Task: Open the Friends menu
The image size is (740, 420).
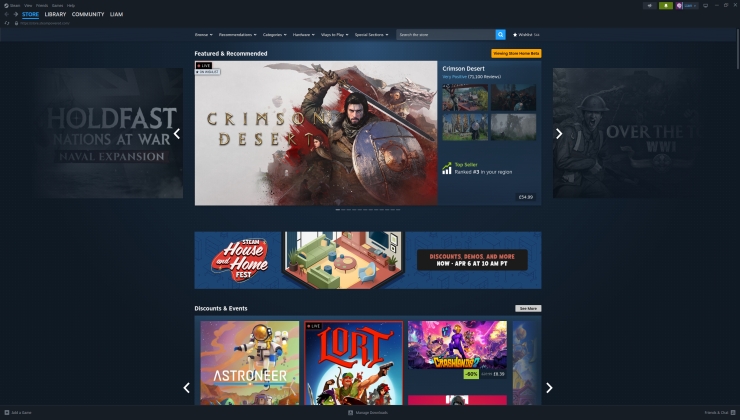Action: click(x=42, y=6)
